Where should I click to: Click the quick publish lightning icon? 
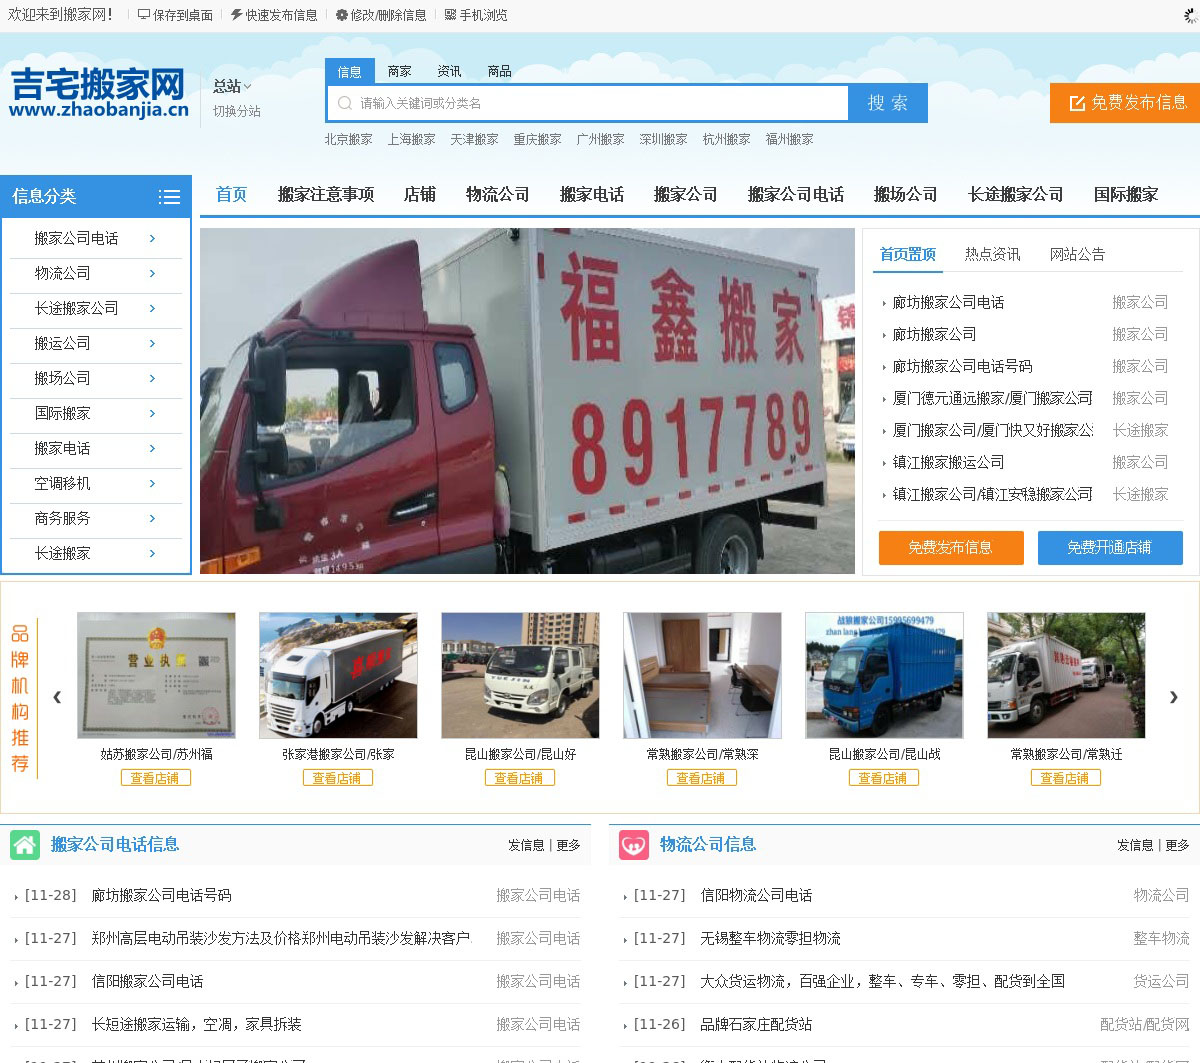coord(236,15)
